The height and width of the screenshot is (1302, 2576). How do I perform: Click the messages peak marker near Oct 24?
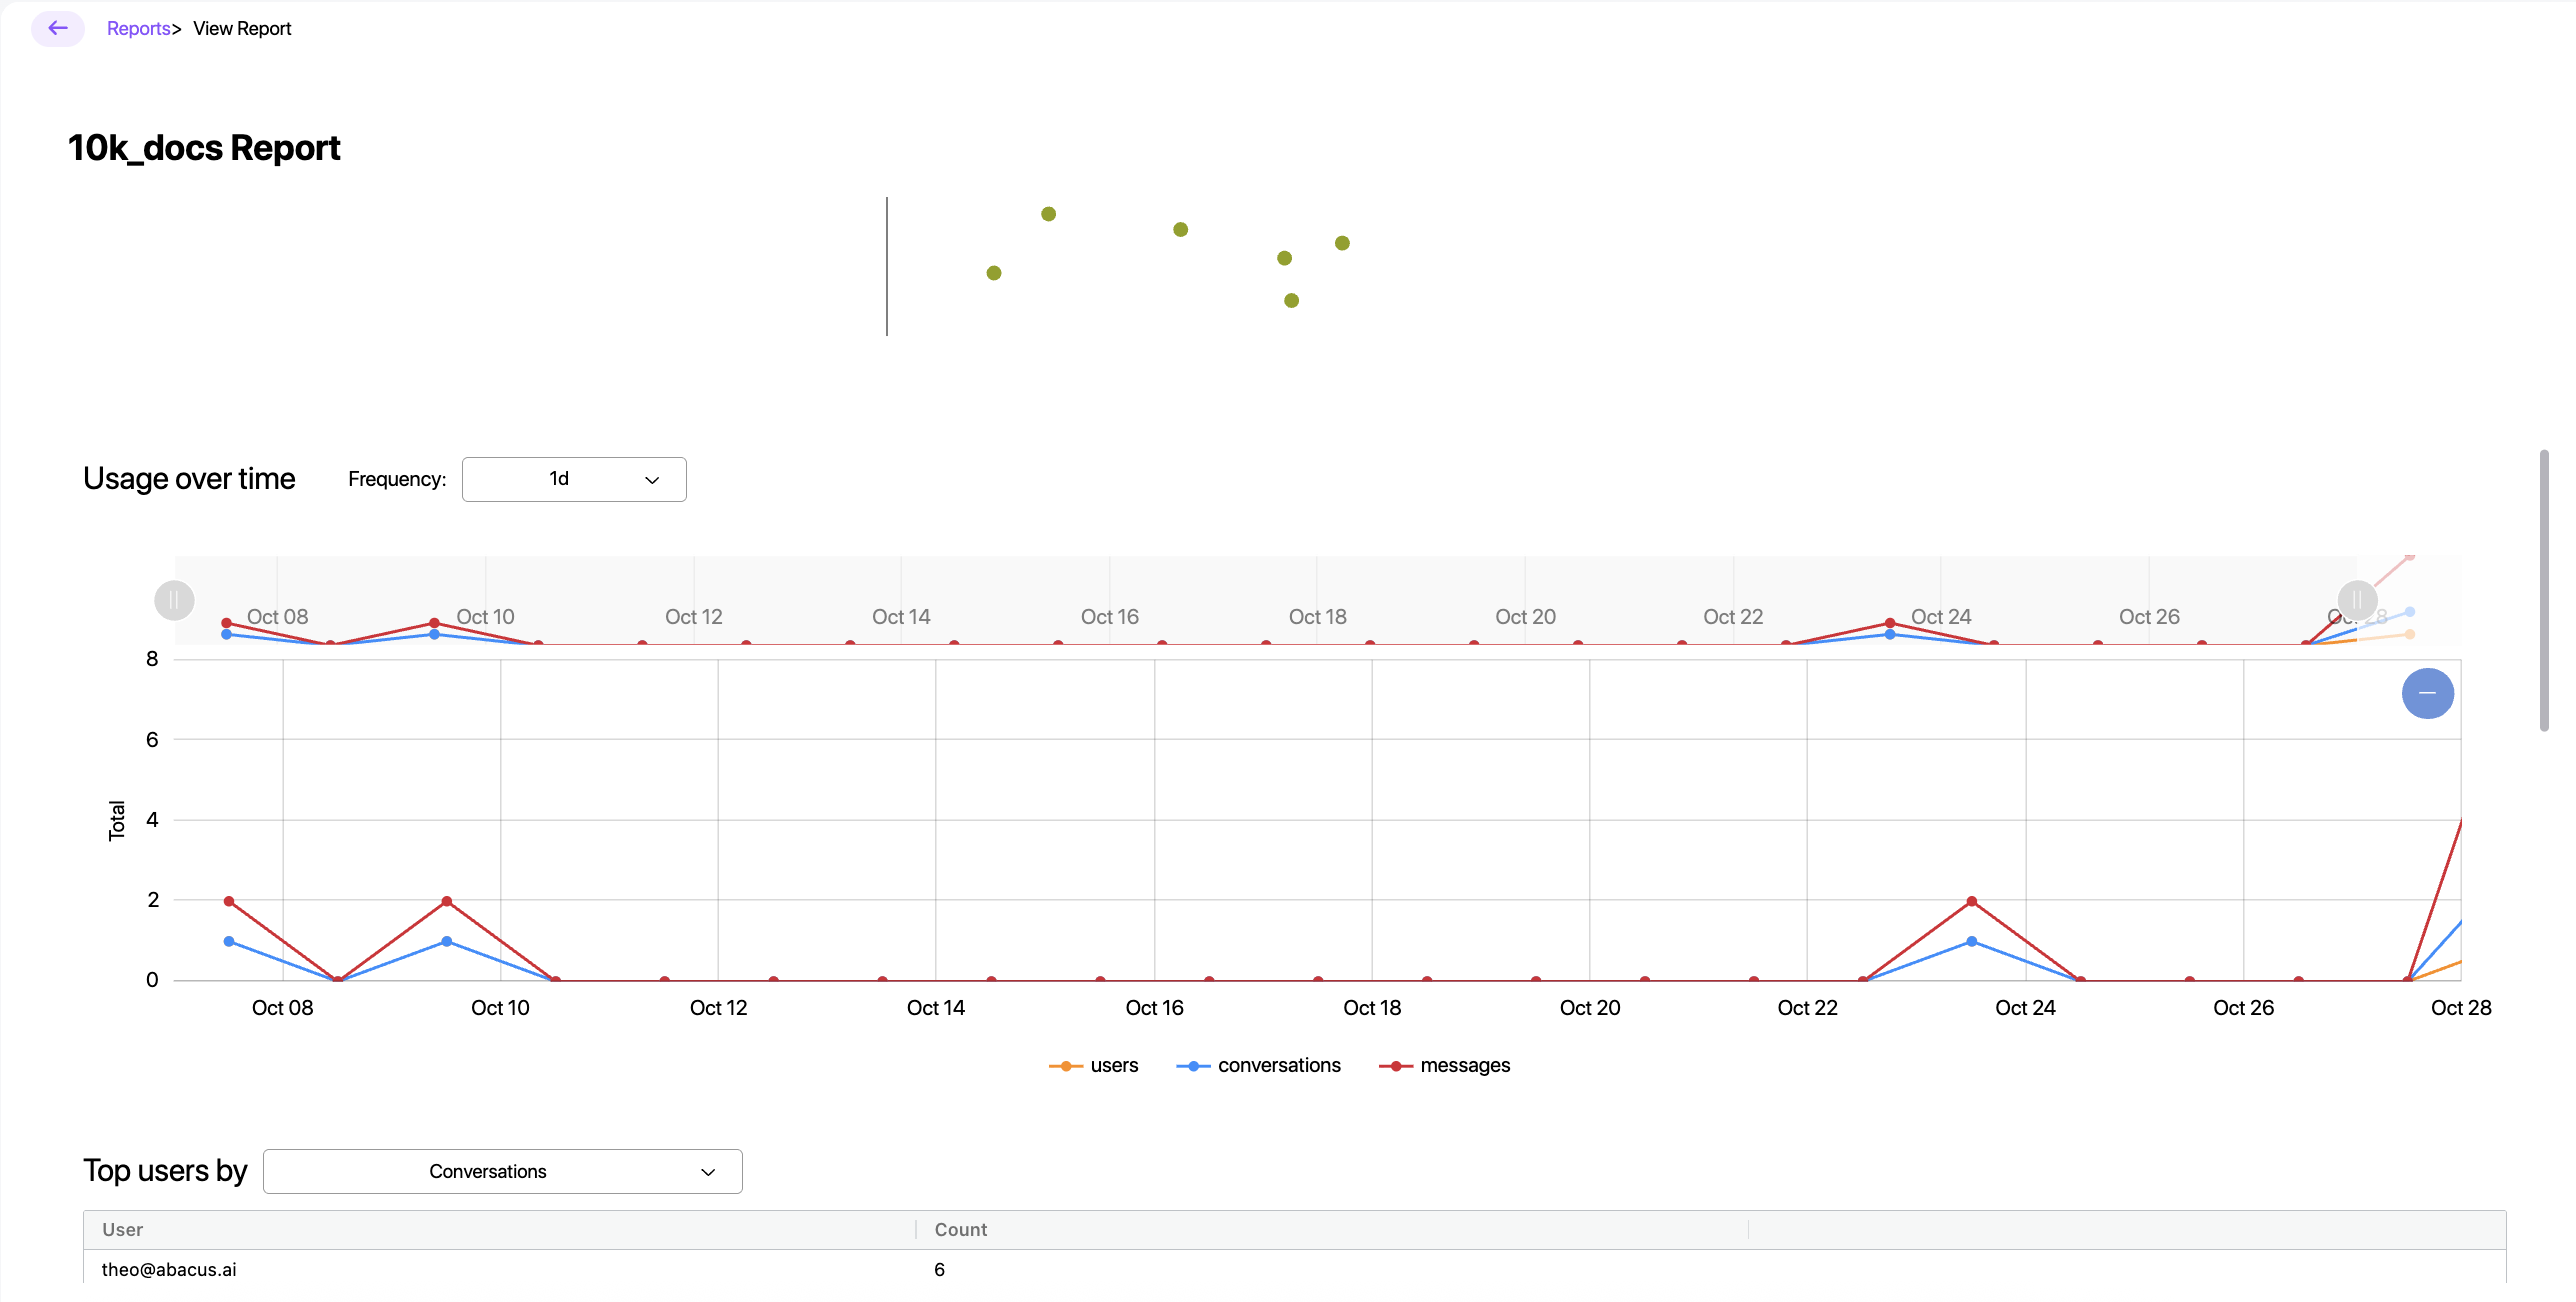click(1971, 901)
